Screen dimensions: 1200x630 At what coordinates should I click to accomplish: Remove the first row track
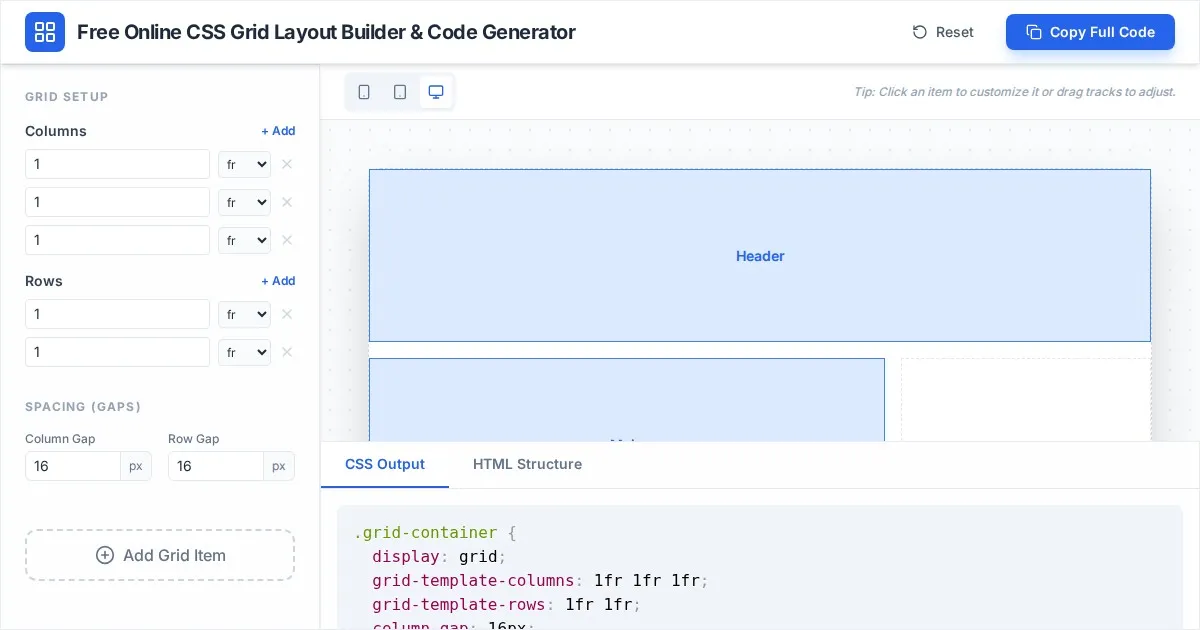pyautogui.click(x=287, y=314)
